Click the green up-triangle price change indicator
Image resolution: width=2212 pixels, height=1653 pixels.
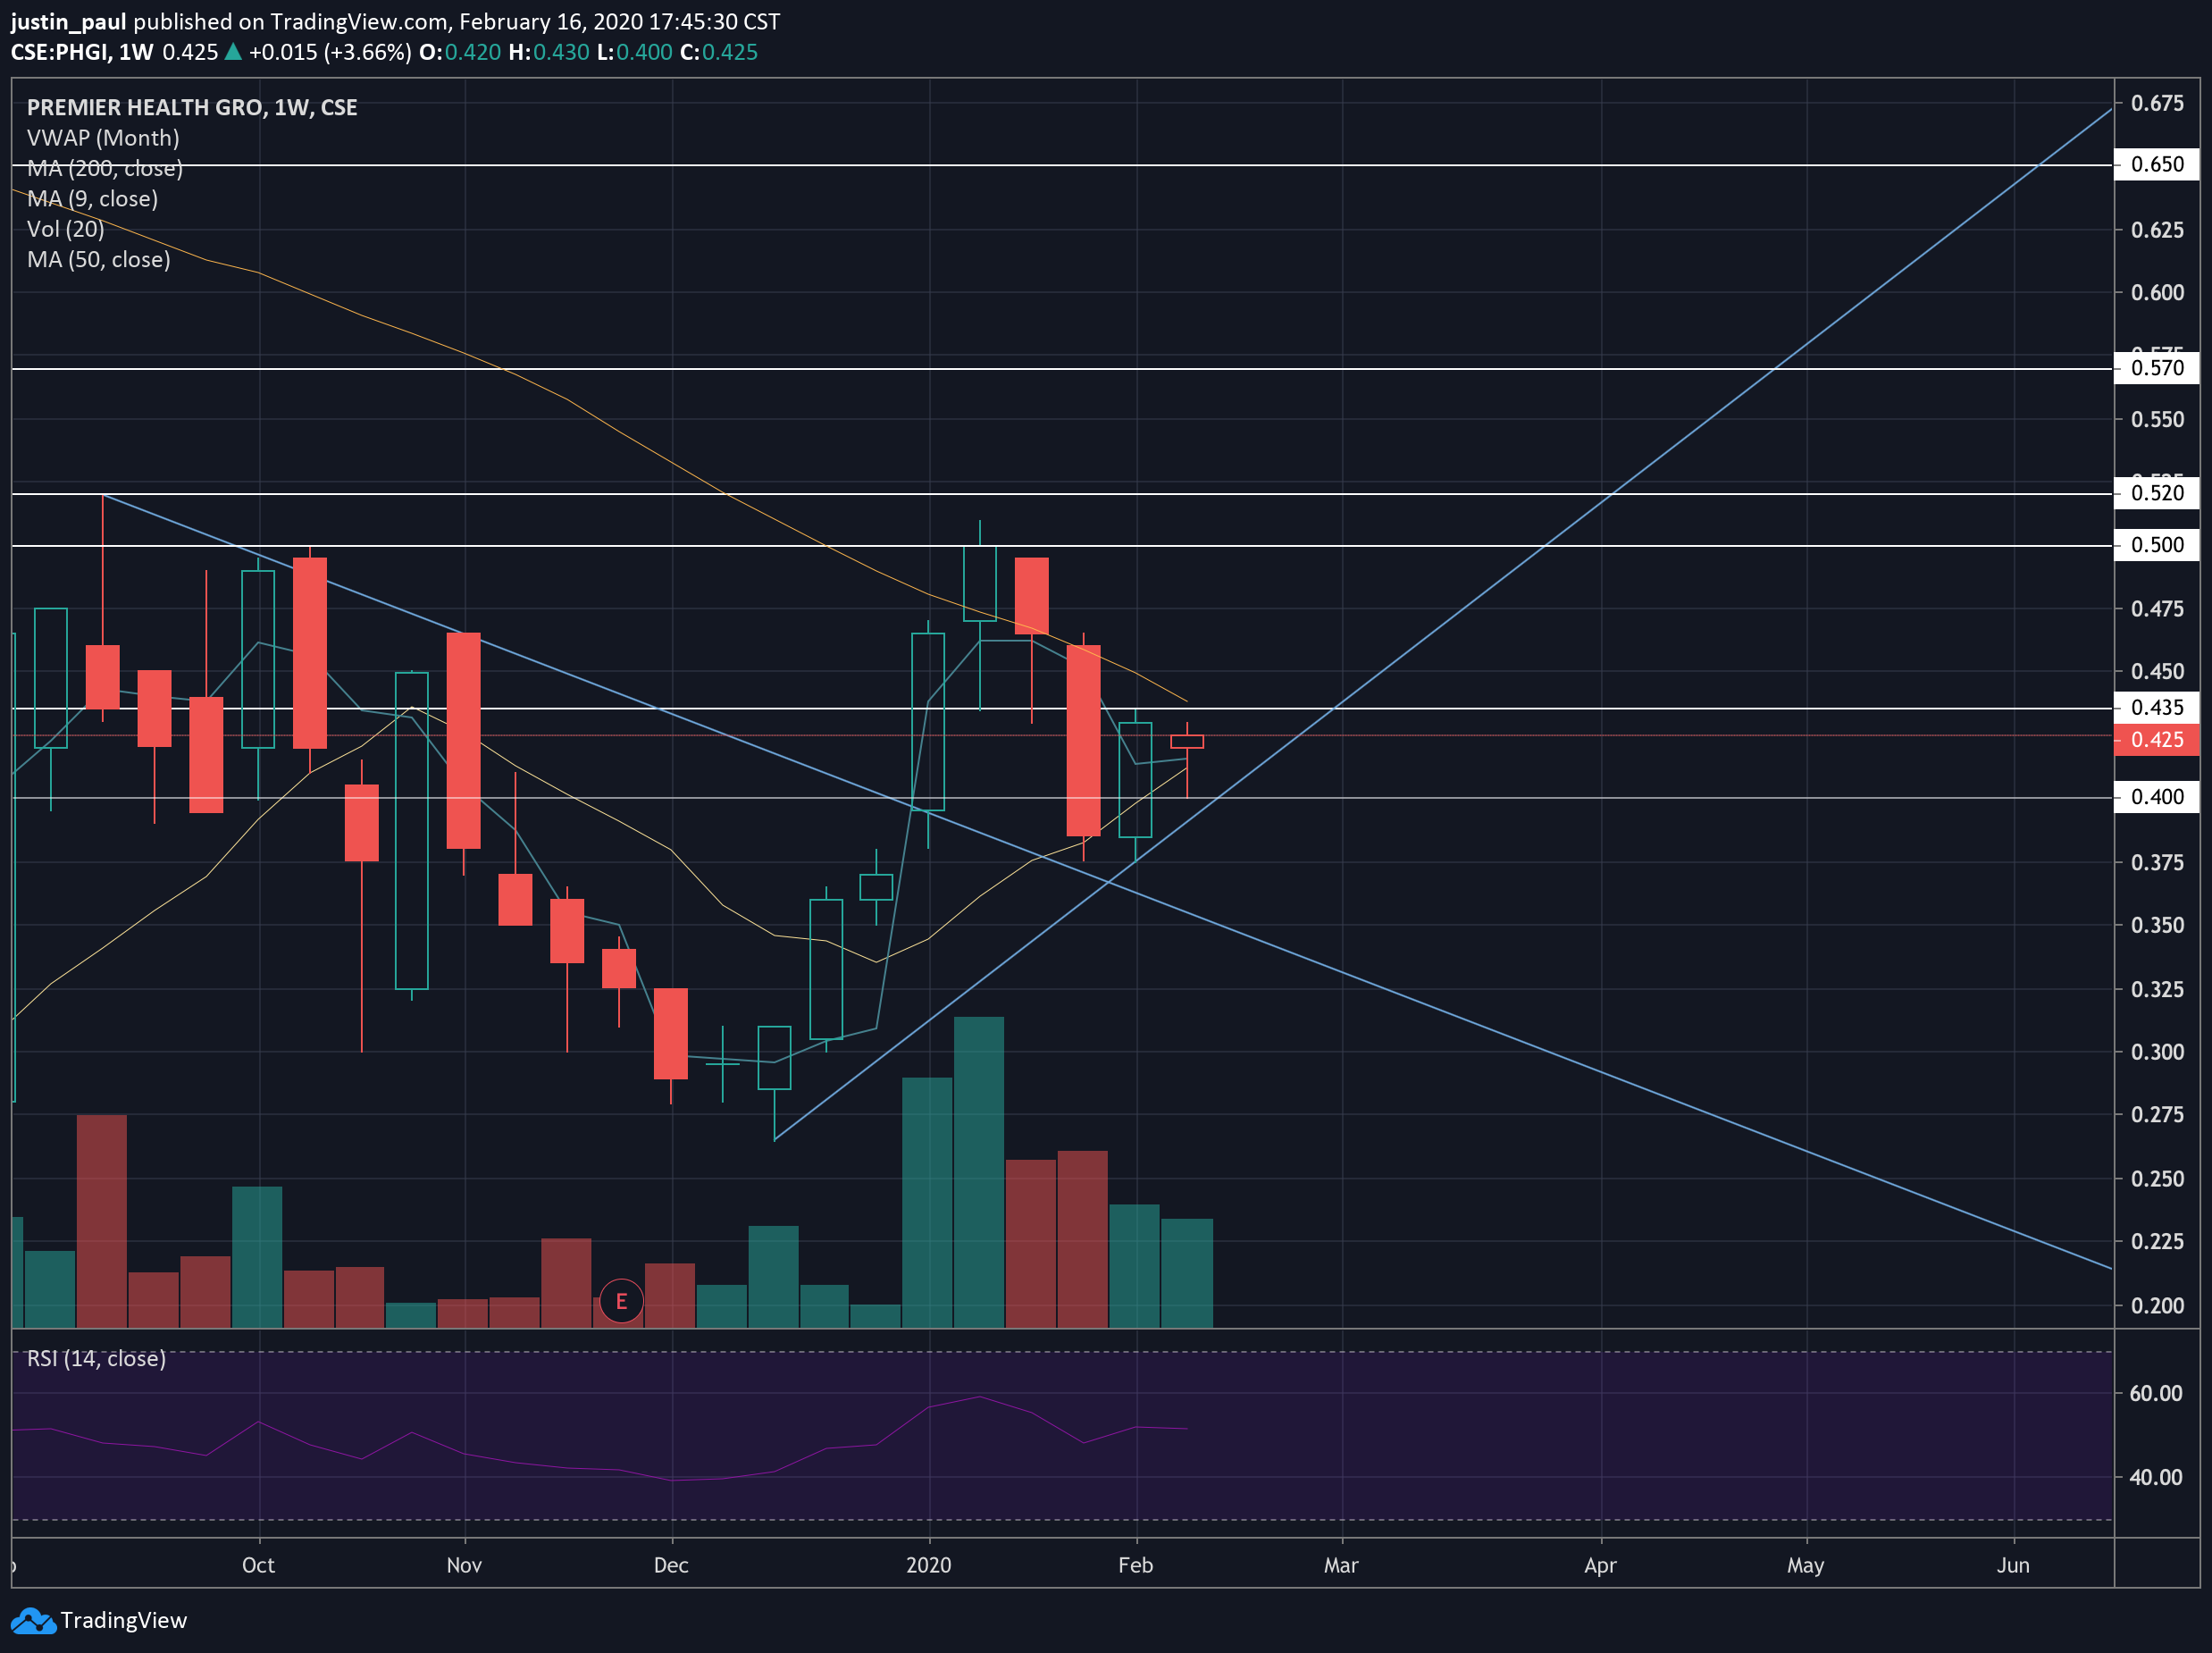click(x=233, y=52)
